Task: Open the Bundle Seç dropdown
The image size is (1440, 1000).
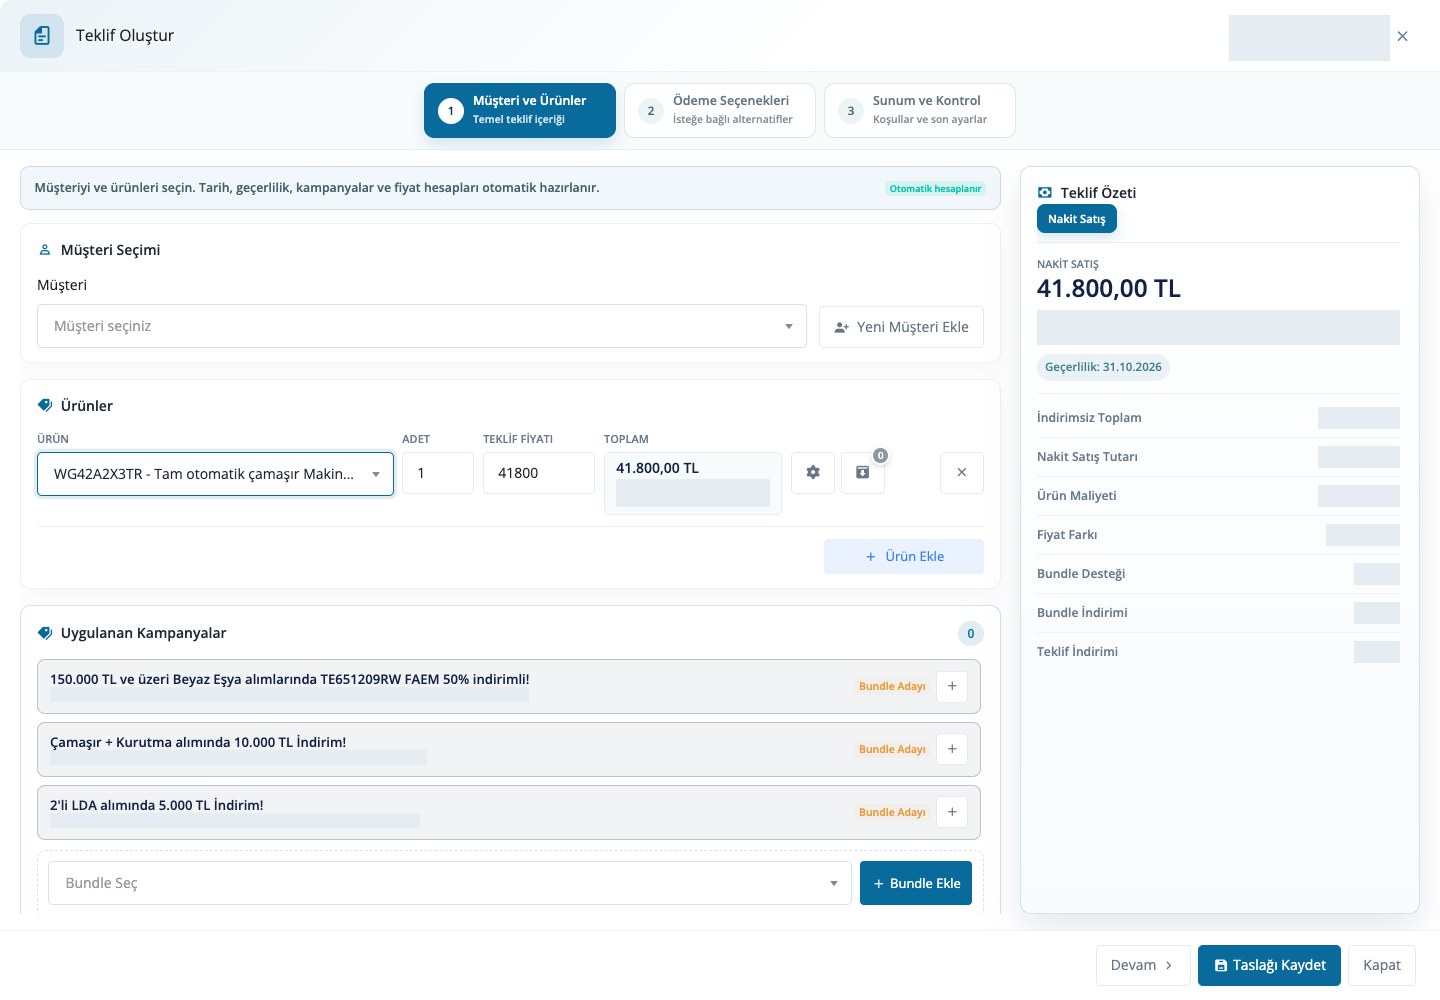Action: 450,883
